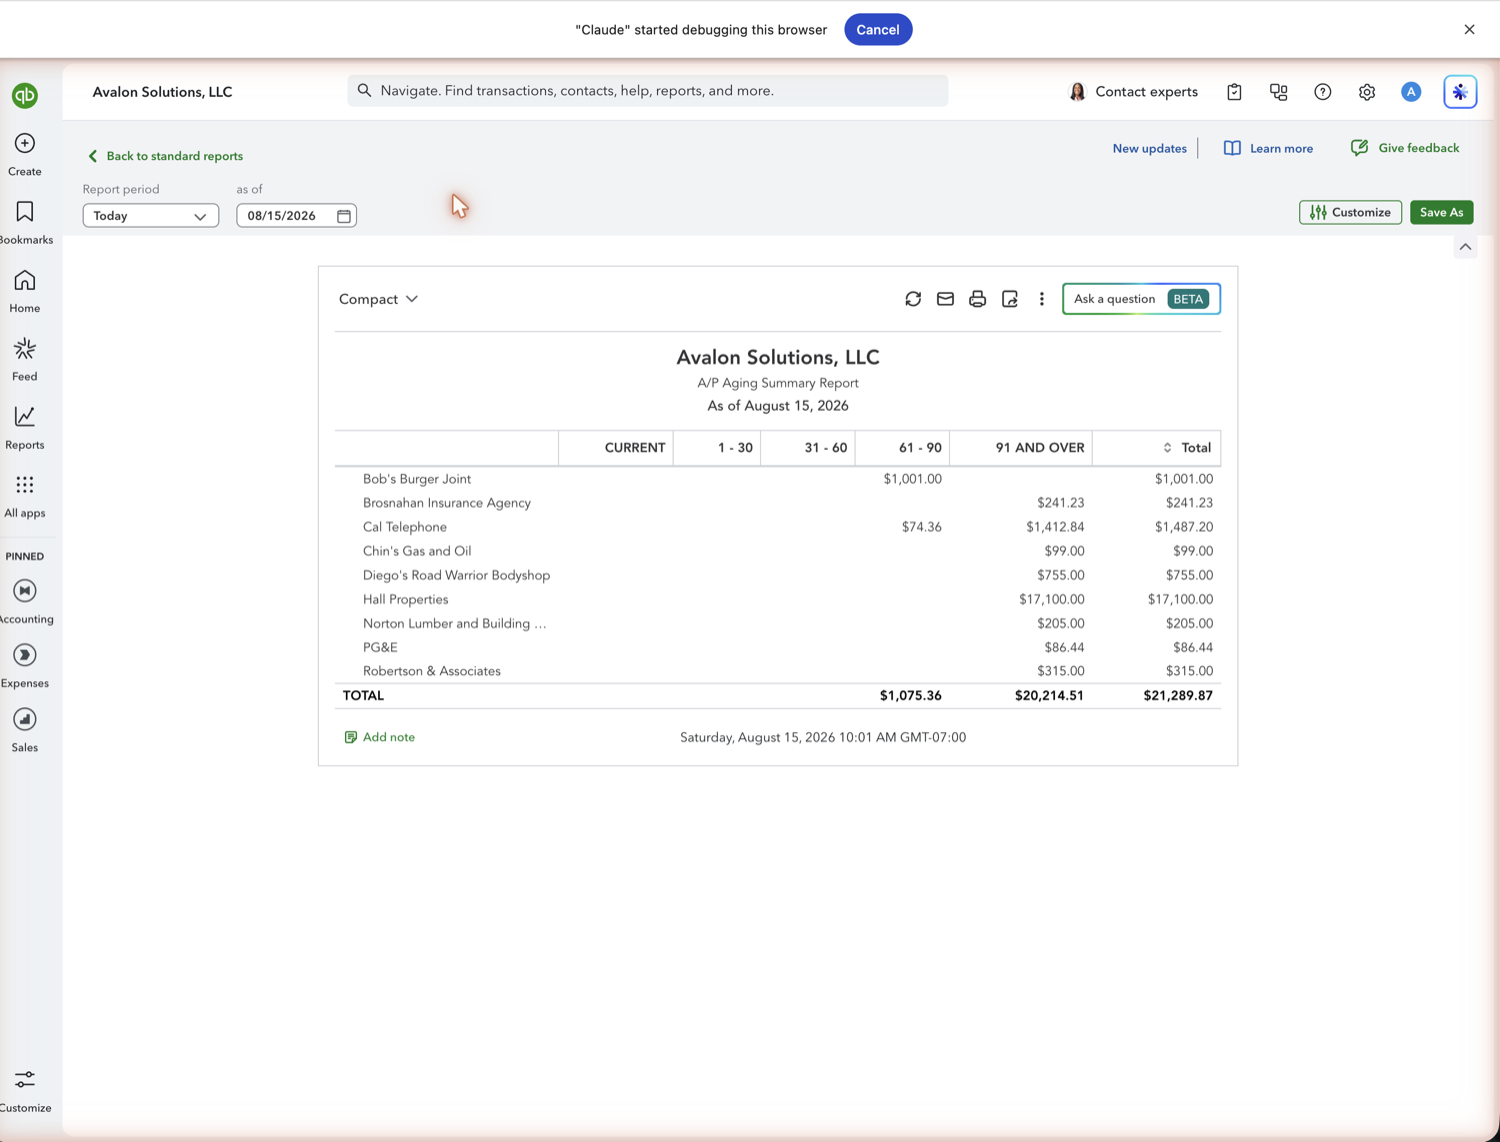Click the Learn more link
Image resolution: width=1500 pixels, height=1142 pixels.
click(1269, 148)
